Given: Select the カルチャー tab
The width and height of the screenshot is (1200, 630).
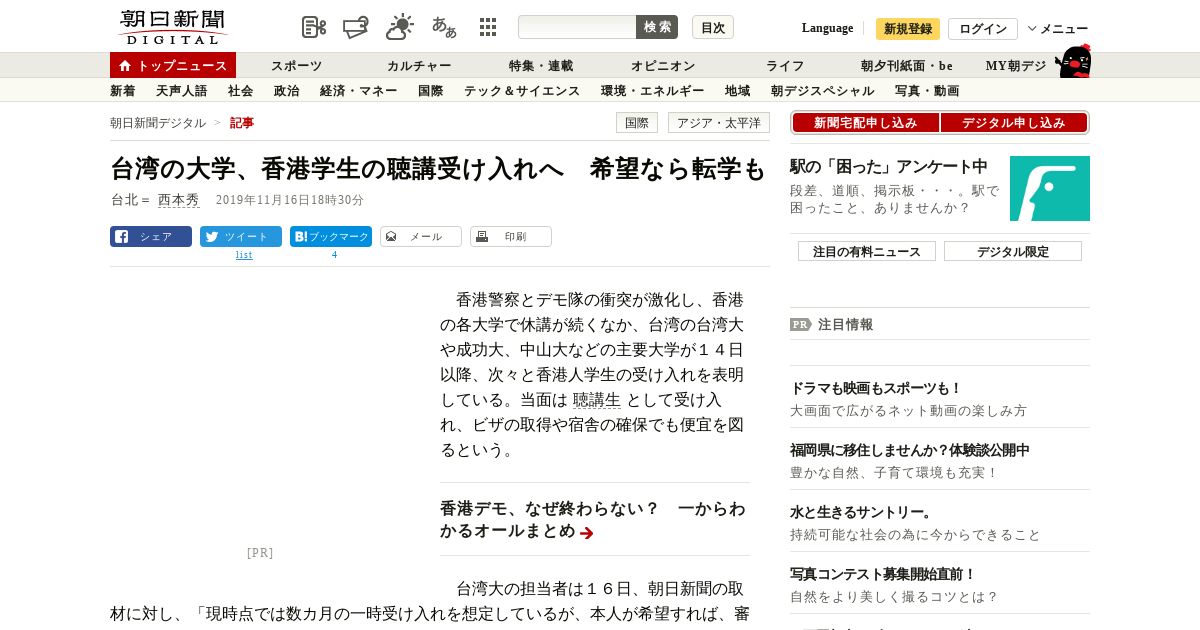Looking at the screenshot, I should point(419,66).
